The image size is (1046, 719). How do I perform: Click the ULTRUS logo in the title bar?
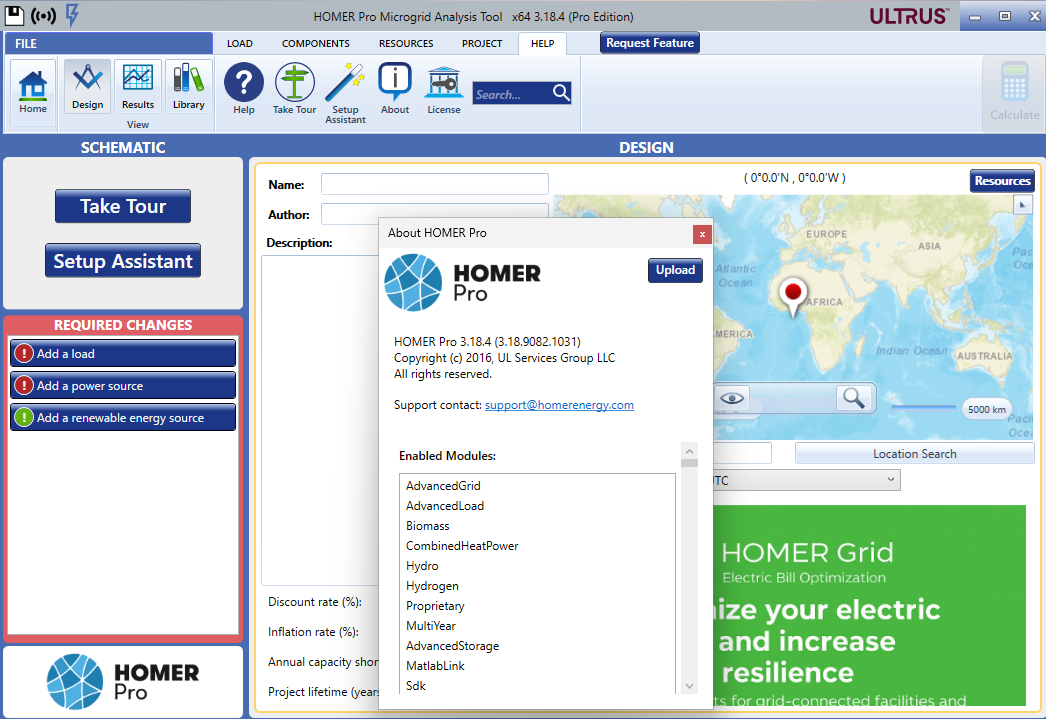coord(909,16)
